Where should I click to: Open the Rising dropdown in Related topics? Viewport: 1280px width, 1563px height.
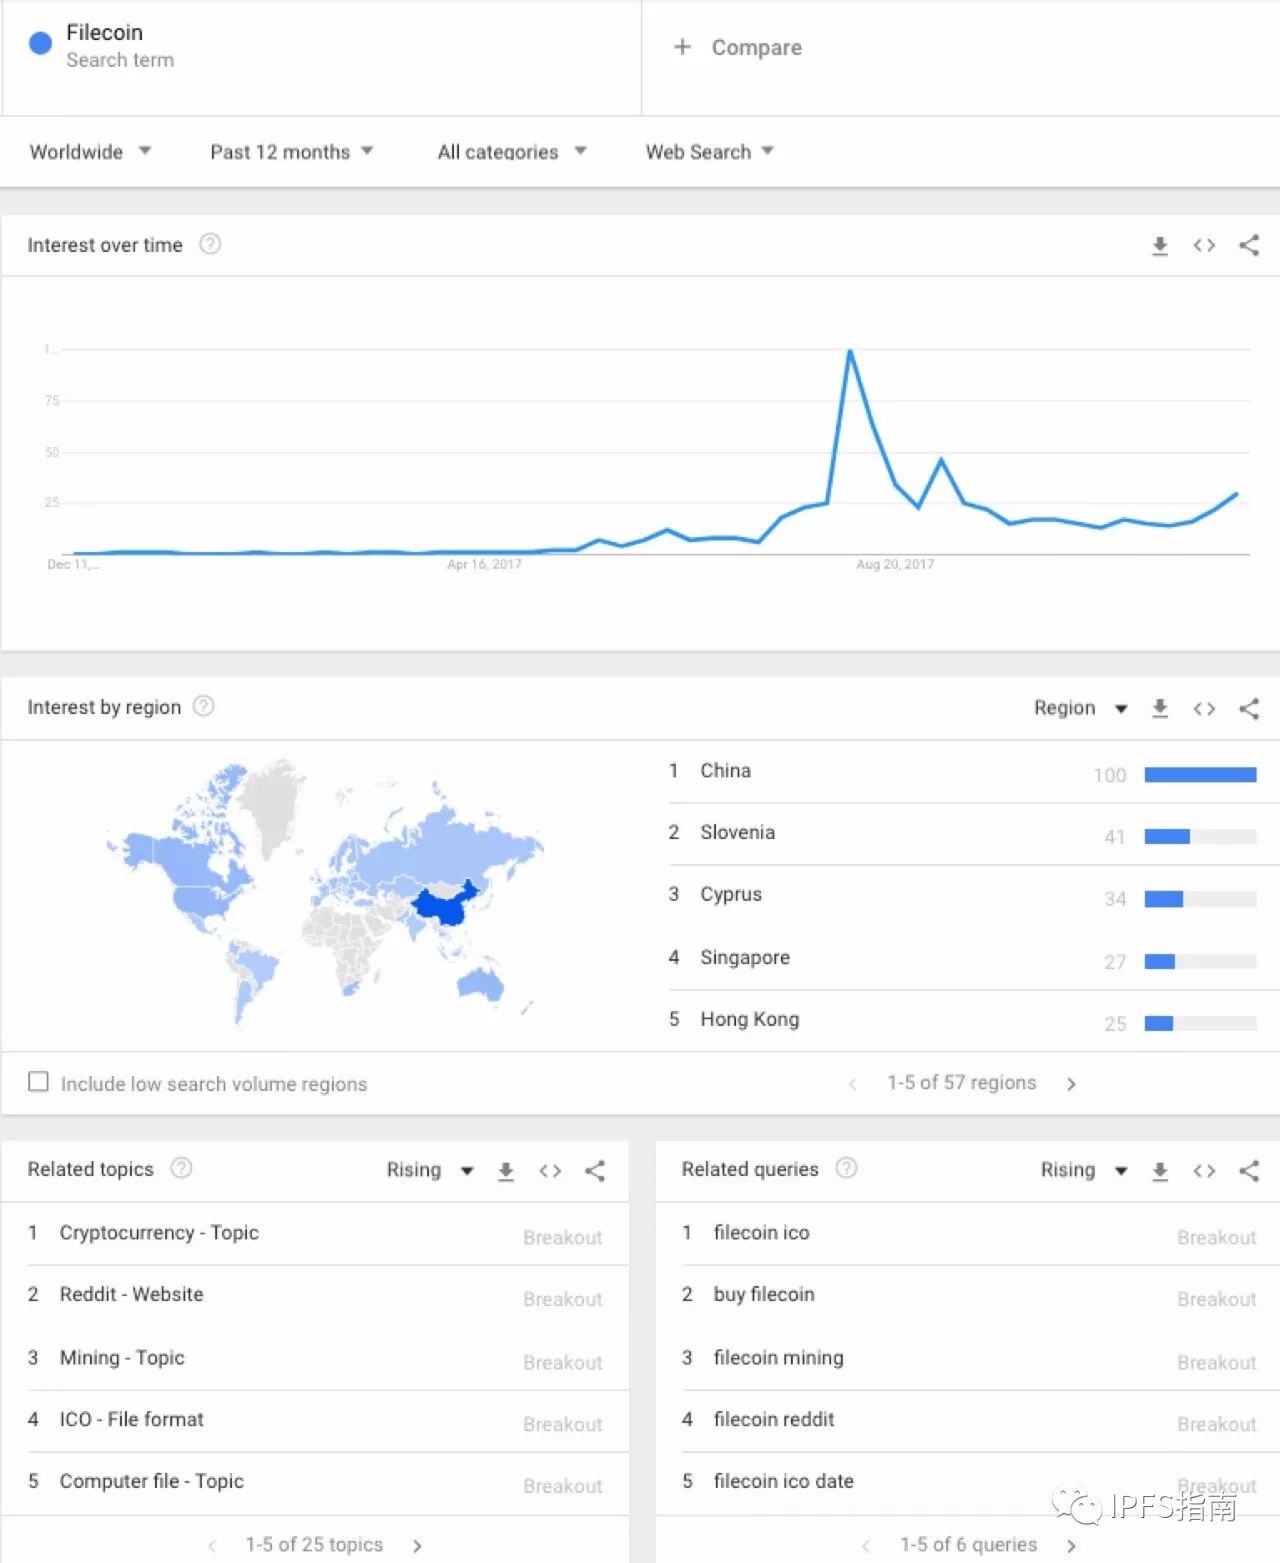pyautogui.click(x=430, y=1170)
